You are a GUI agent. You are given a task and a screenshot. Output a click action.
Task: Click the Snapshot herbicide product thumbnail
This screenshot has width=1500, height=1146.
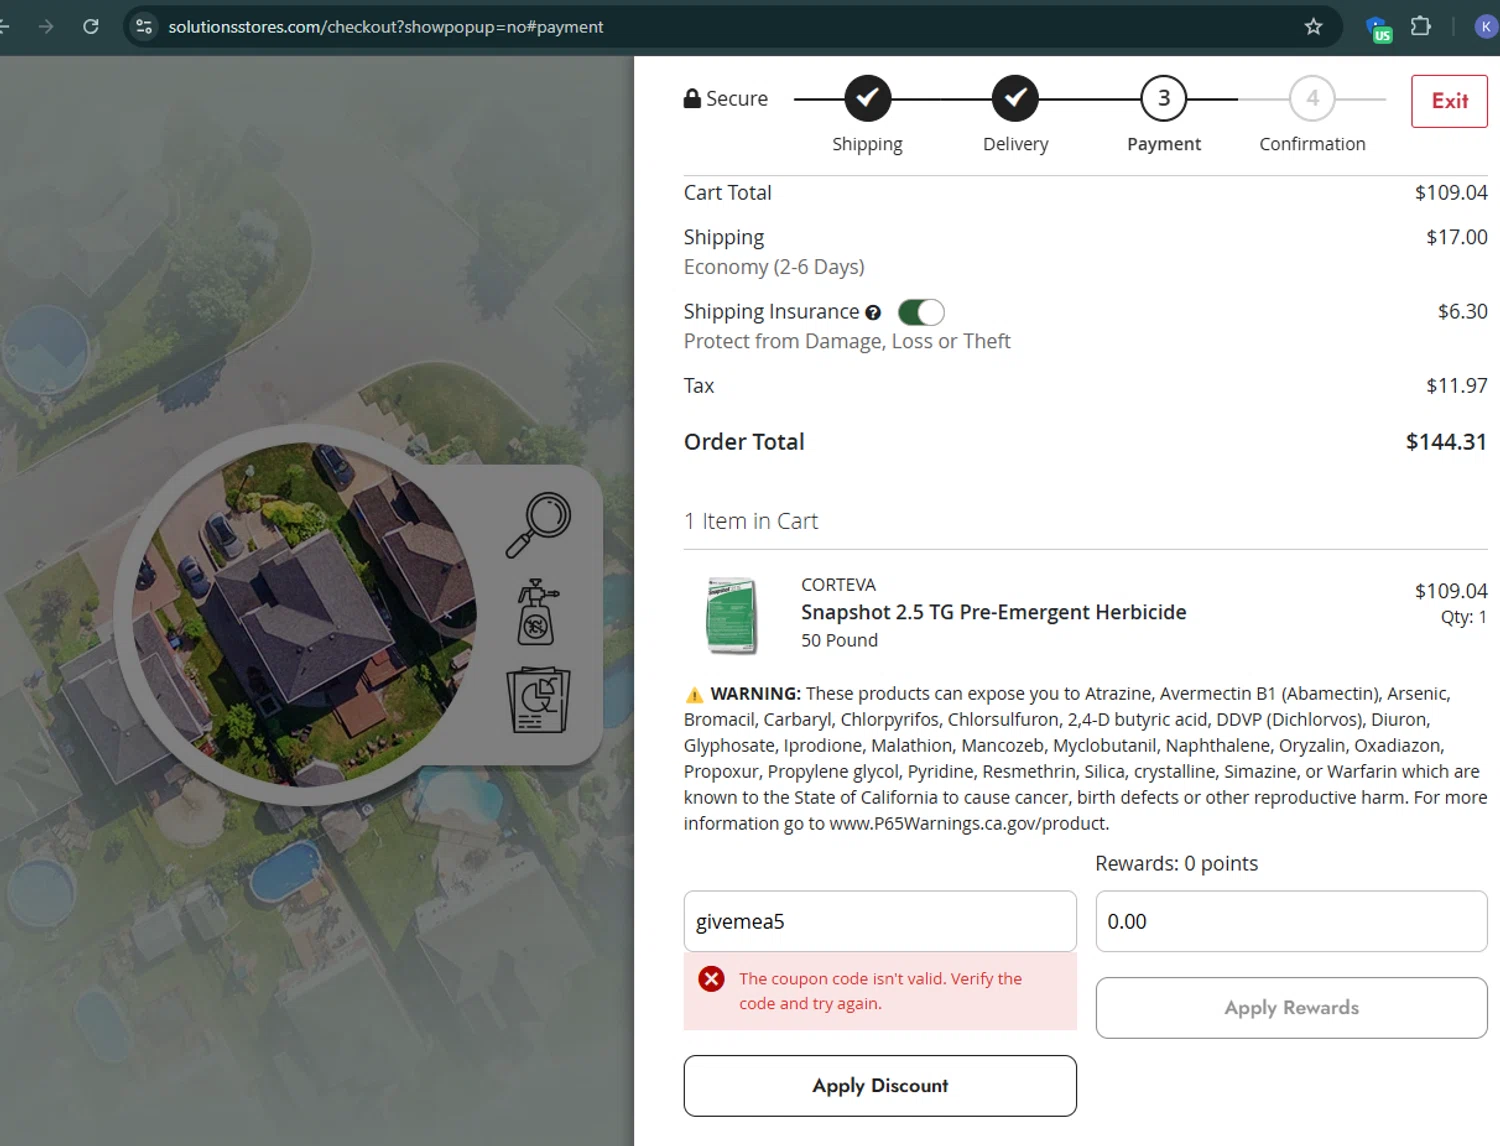pos(732,615)
